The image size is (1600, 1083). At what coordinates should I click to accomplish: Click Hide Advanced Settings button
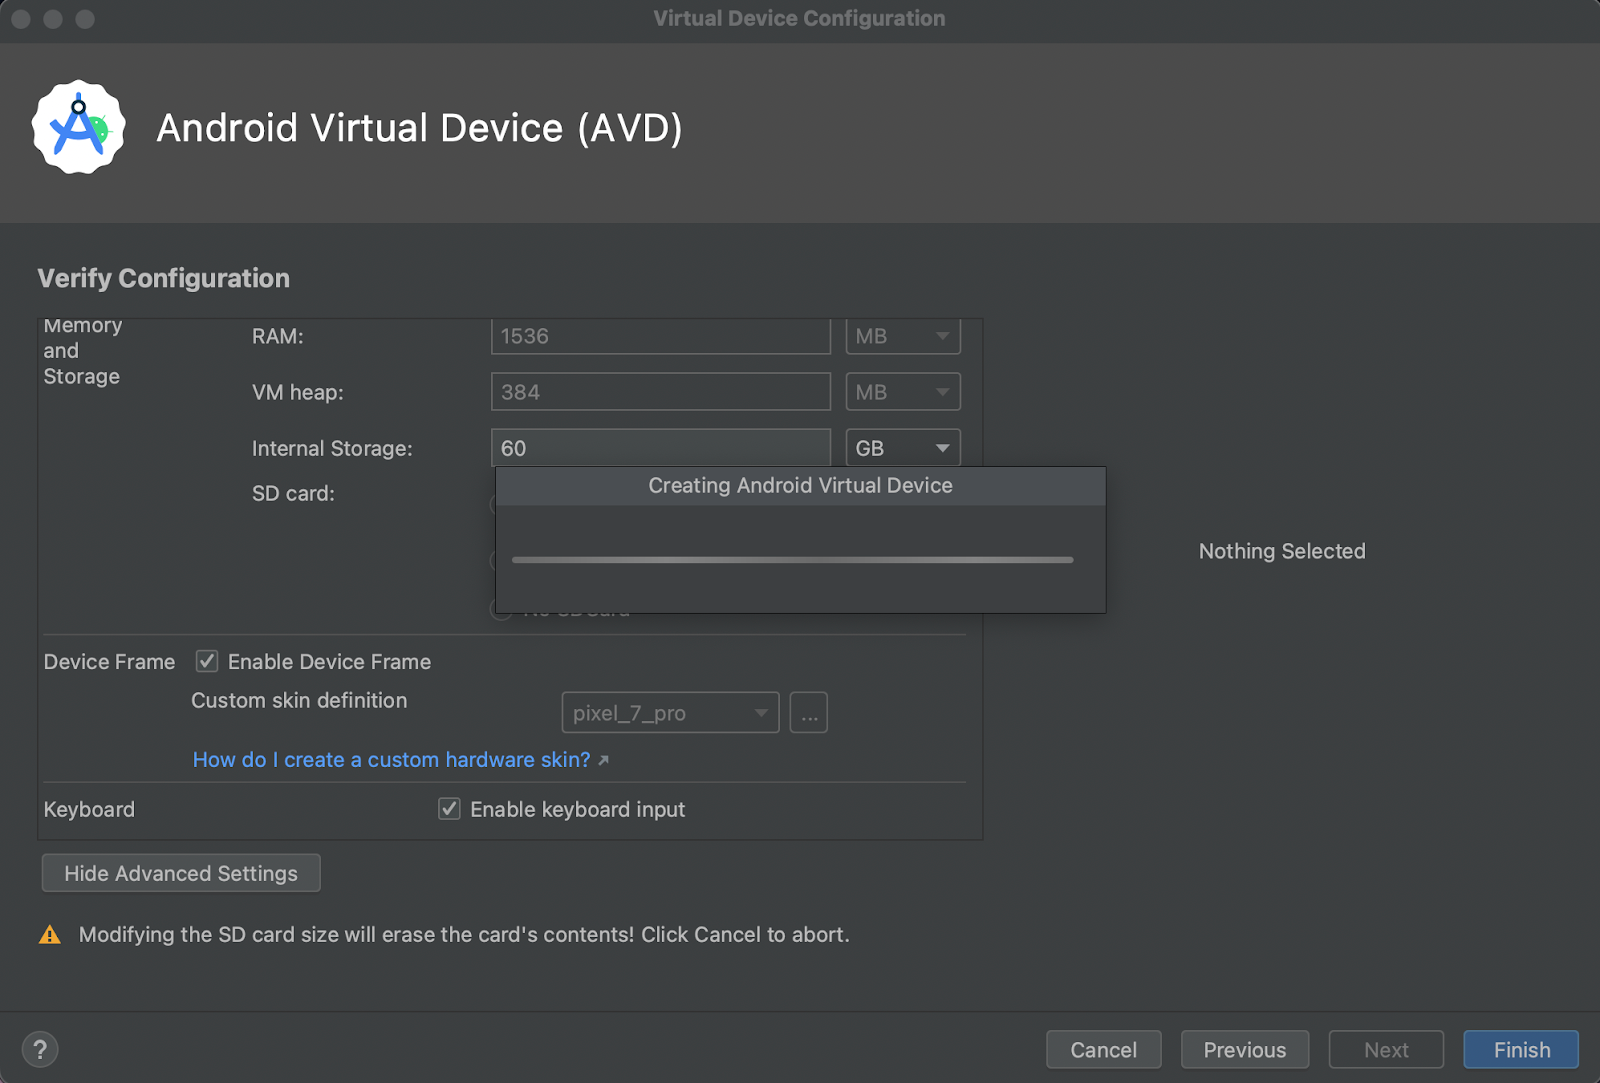[x=181, y=873]
